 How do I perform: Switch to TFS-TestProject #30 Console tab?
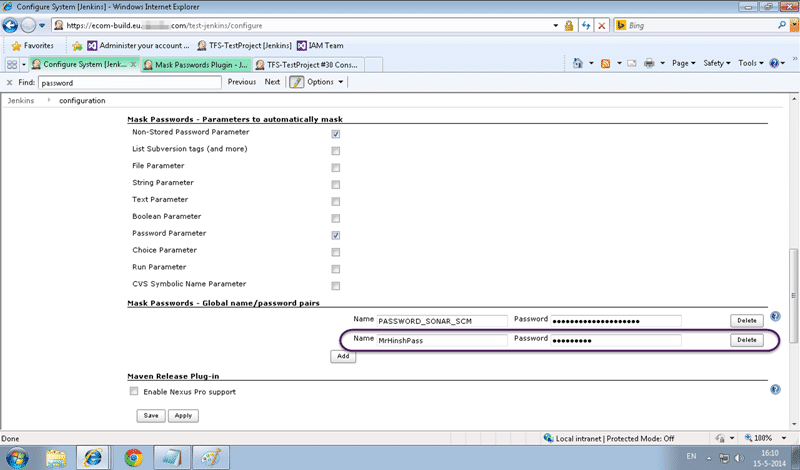(308, 65)
